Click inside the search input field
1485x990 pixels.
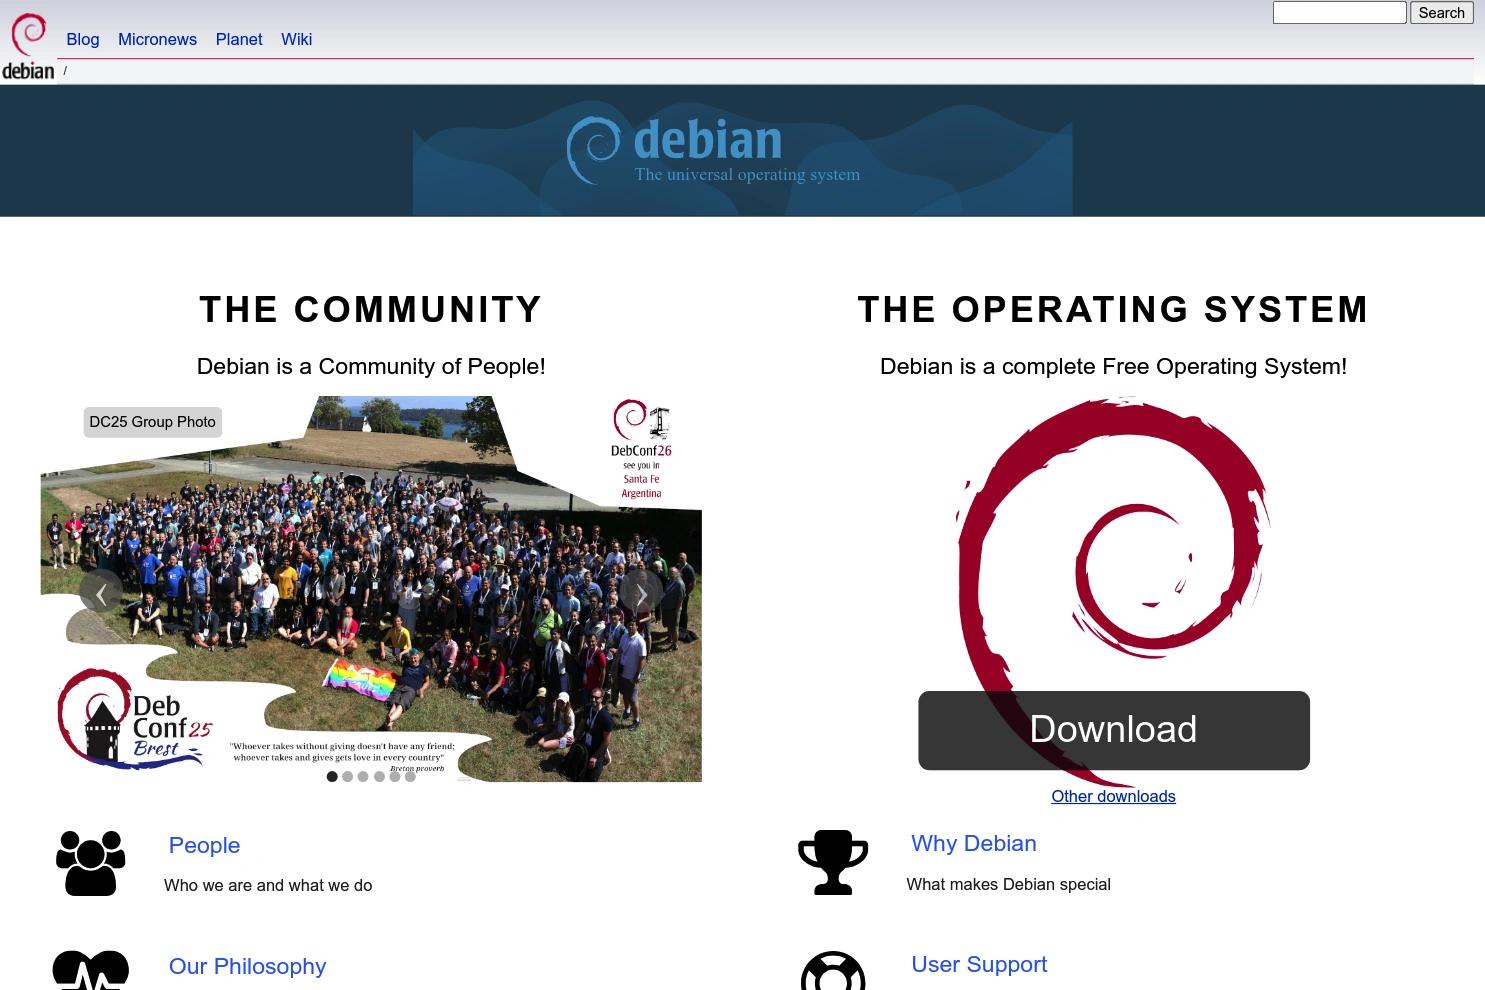(x=1339, y=13)
